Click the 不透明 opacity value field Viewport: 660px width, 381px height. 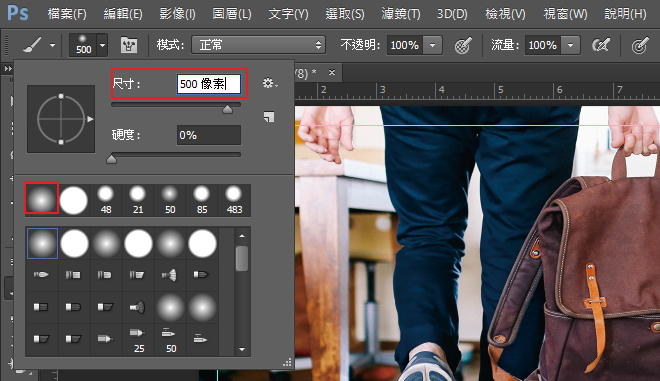pyautogui.click(x=405, y=45)
